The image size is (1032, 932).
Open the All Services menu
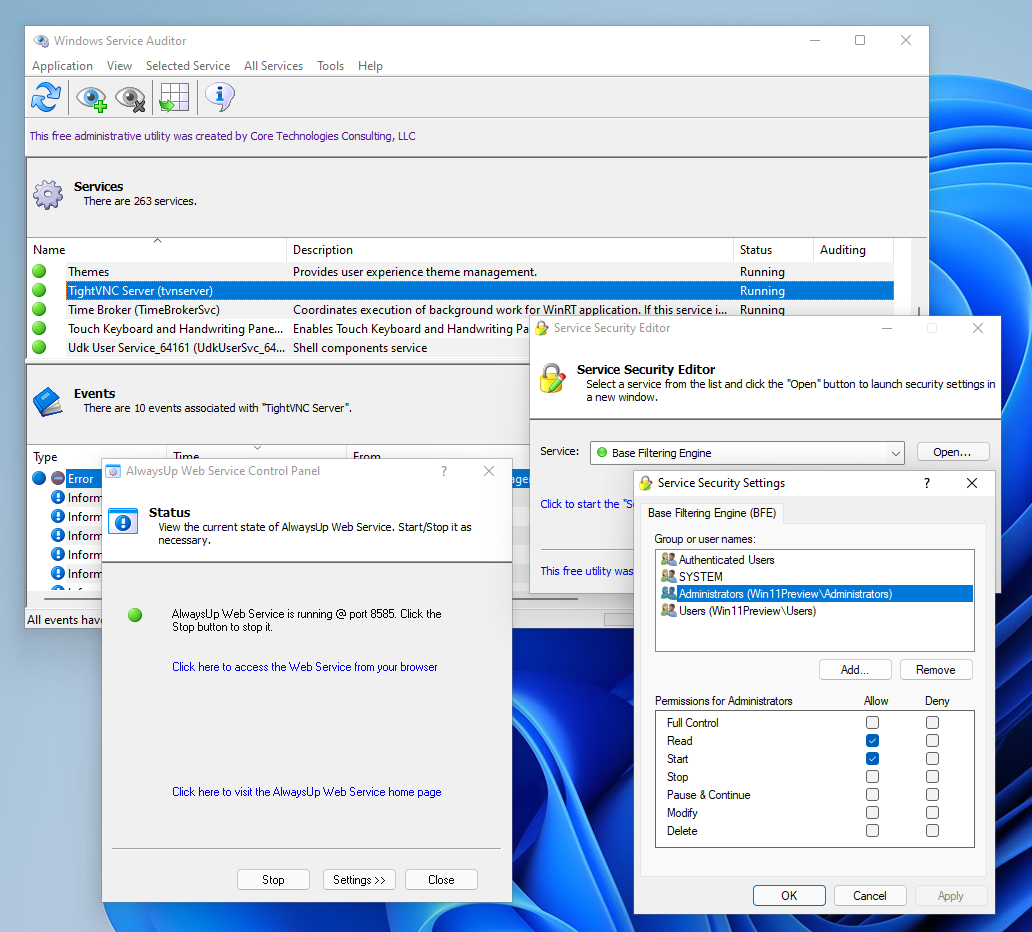274,66
